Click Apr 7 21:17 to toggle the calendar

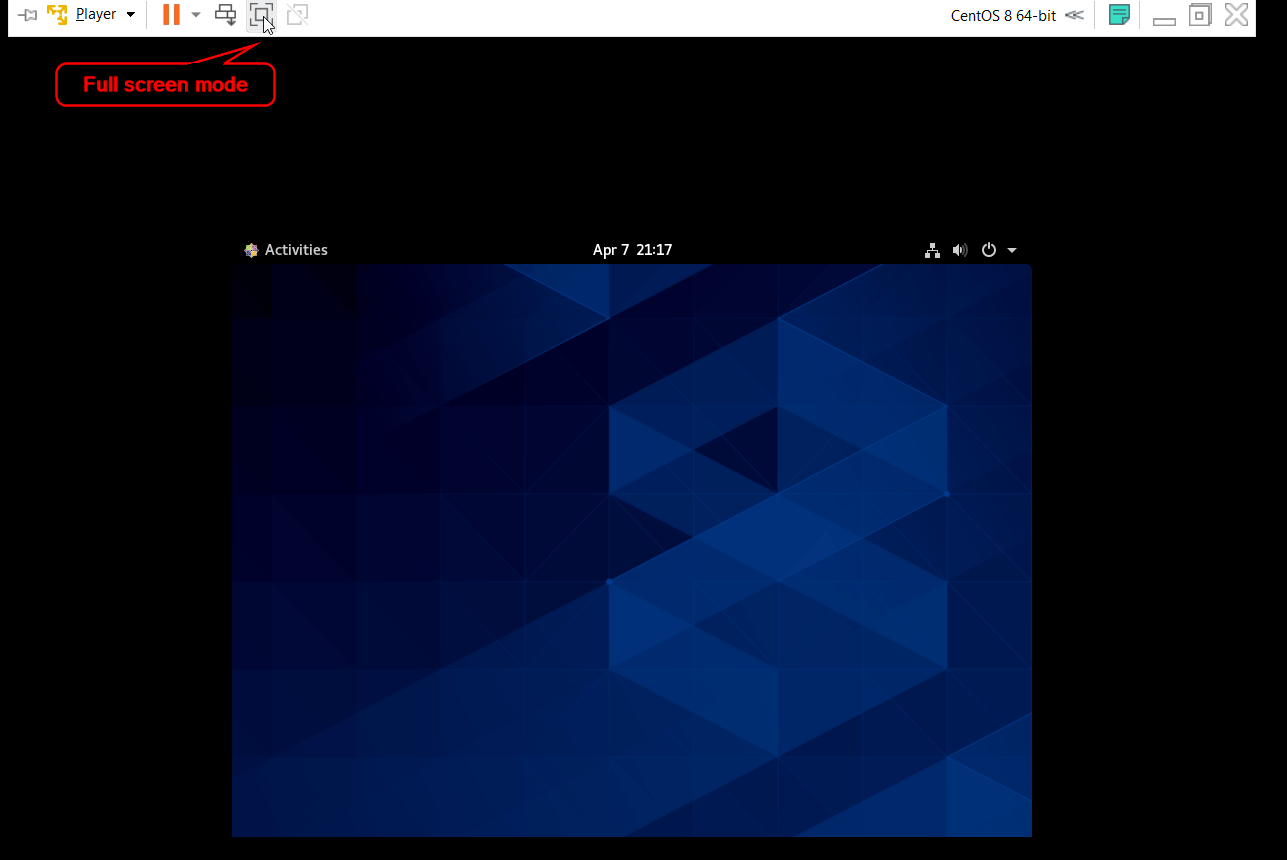(632, 249)
